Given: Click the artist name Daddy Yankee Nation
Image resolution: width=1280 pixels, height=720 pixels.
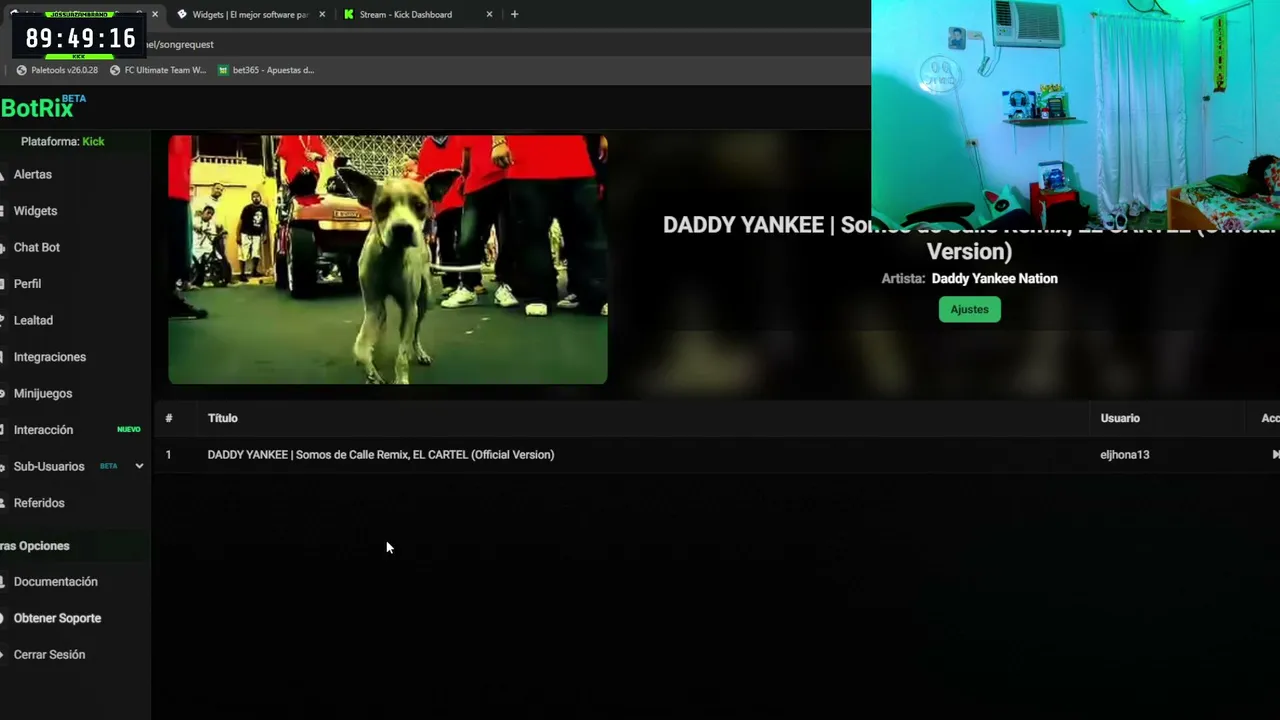Looking at the screenshot, I should (x=994, y=279).
